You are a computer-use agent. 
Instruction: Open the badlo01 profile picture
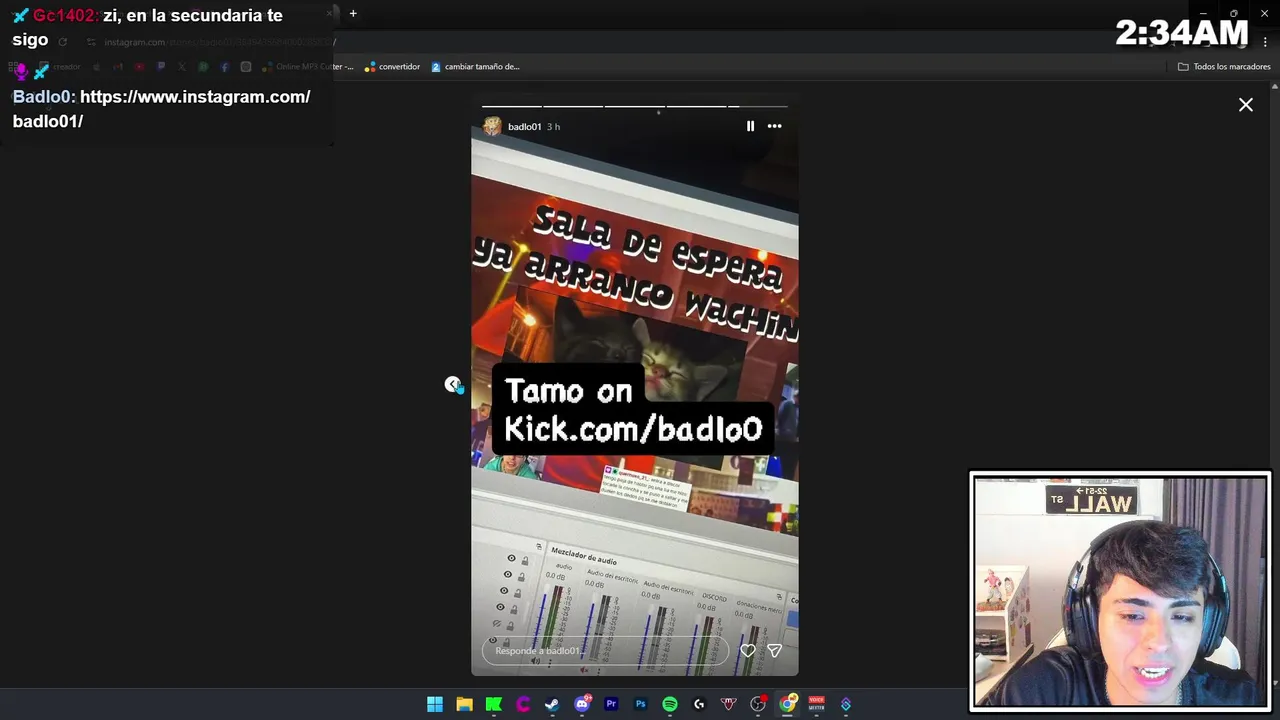[x=492, y=126]
